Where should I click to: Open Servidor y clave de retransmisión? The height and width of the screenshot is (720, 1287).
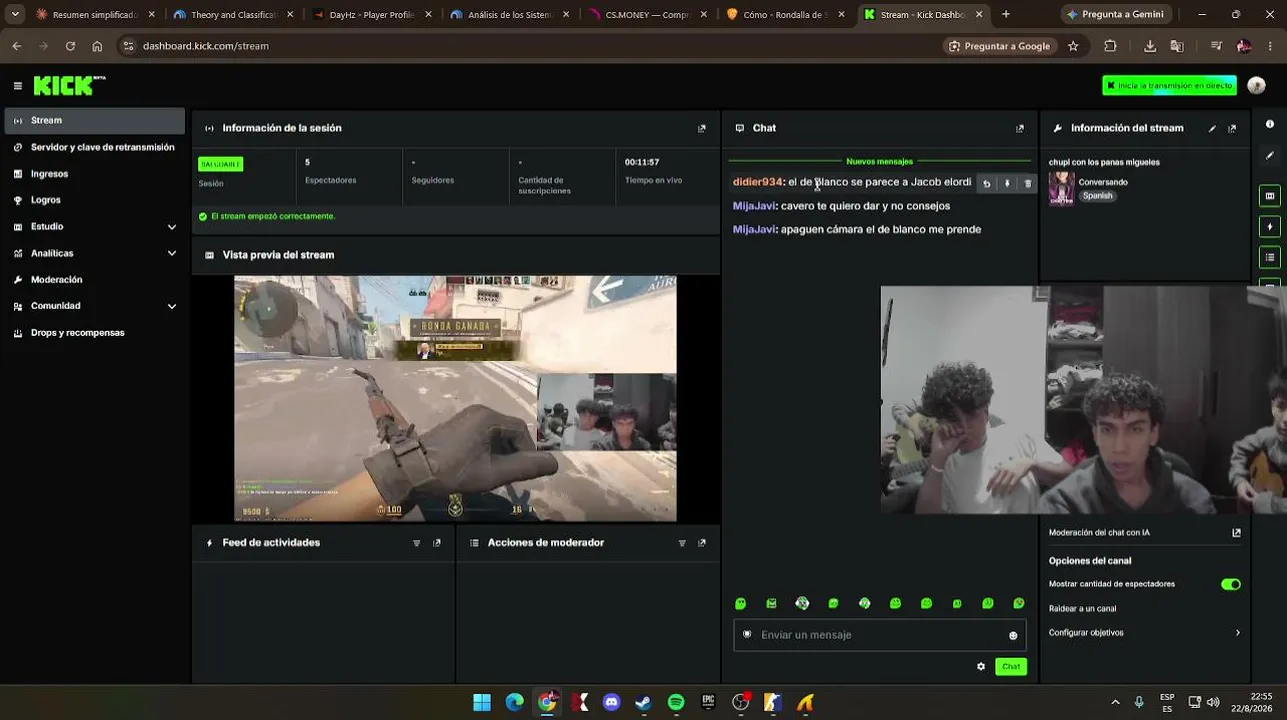coord(93,147)
